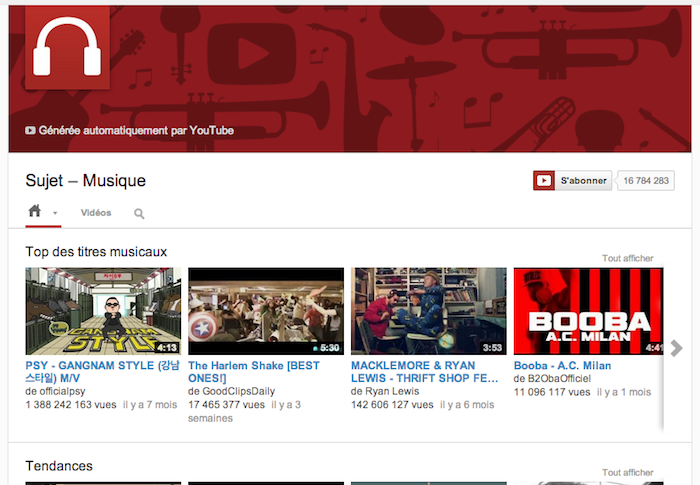Play the Gangnam Style video thumbnail

pyautogui.click(x=103, y=311)
